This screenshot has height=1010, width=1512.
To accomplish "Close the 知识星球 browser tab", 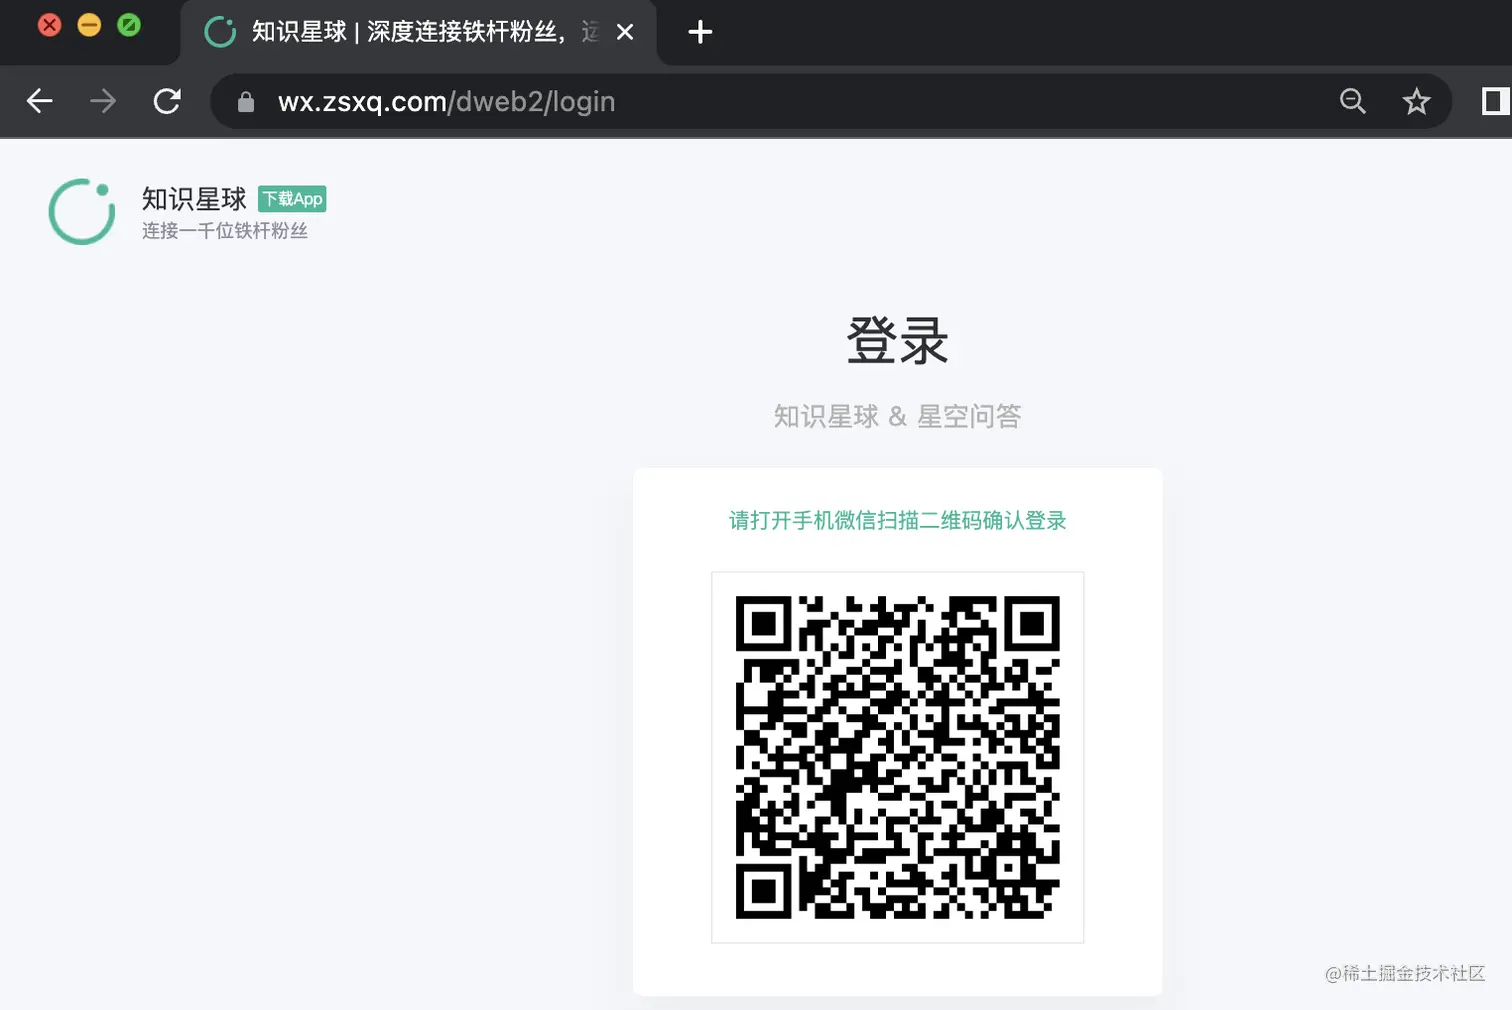I will (x=625, y=32).
